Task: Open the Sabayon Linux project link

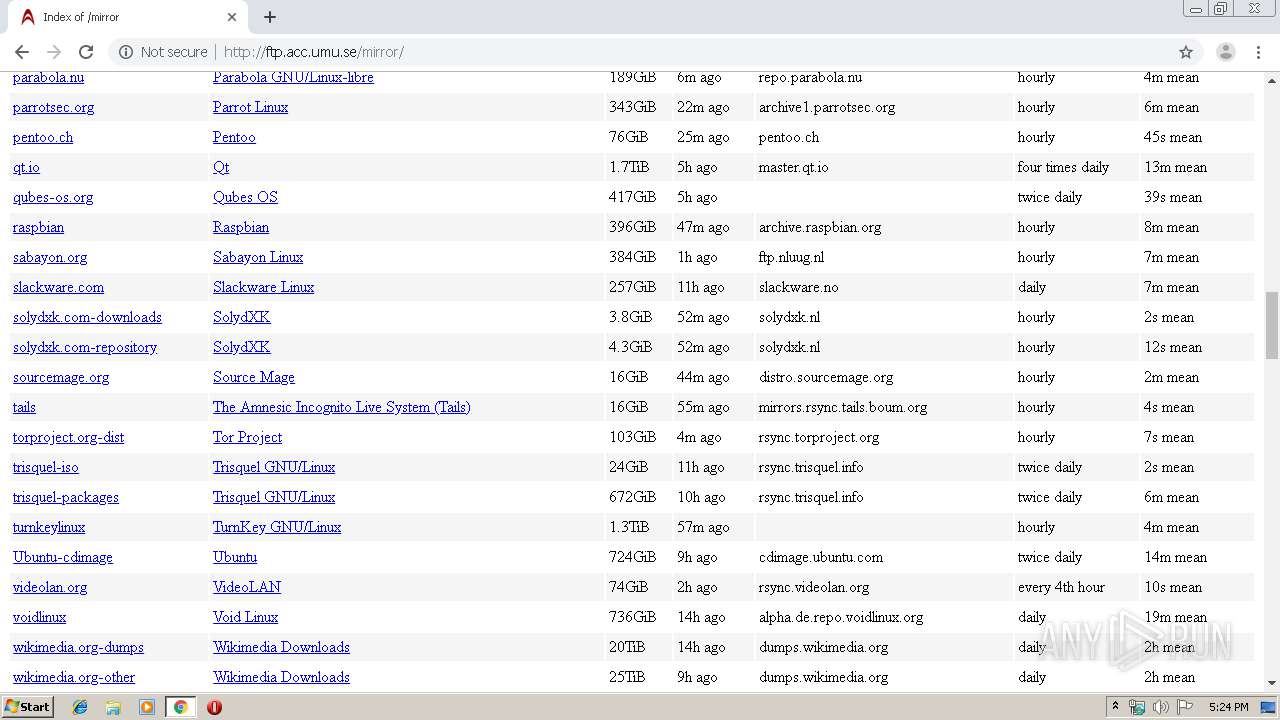Action: [x=258, y=257]
